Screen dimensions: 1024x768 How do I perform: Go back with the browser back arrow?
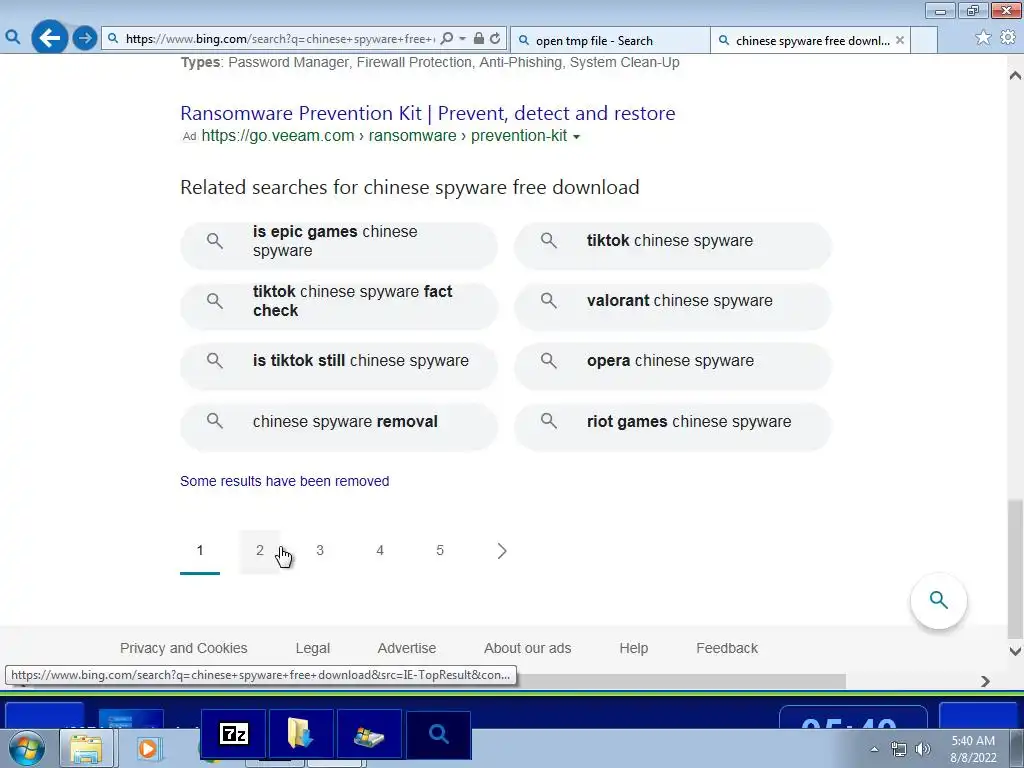point(50,39)
